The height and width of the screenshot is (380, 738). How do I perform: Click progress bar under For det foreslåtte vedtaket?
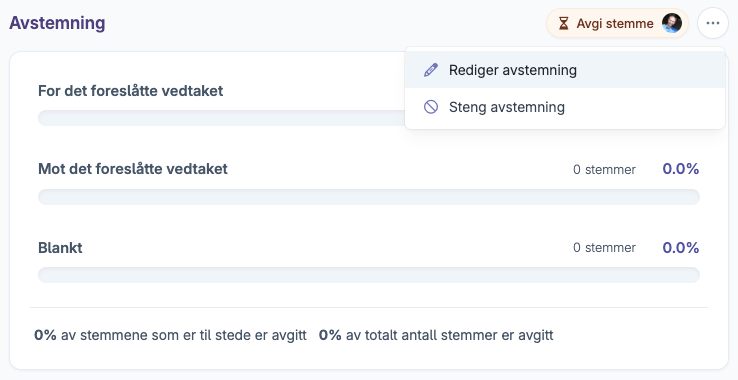[221, 118]
